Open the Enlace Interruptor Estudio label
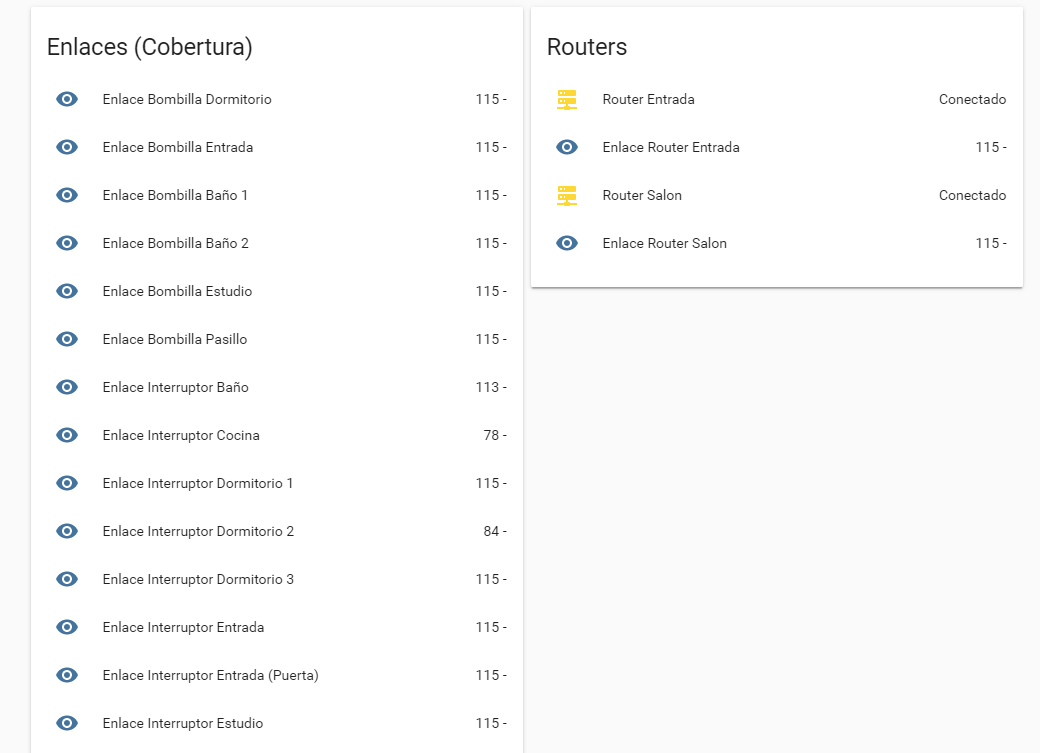 tap(183, 723)
